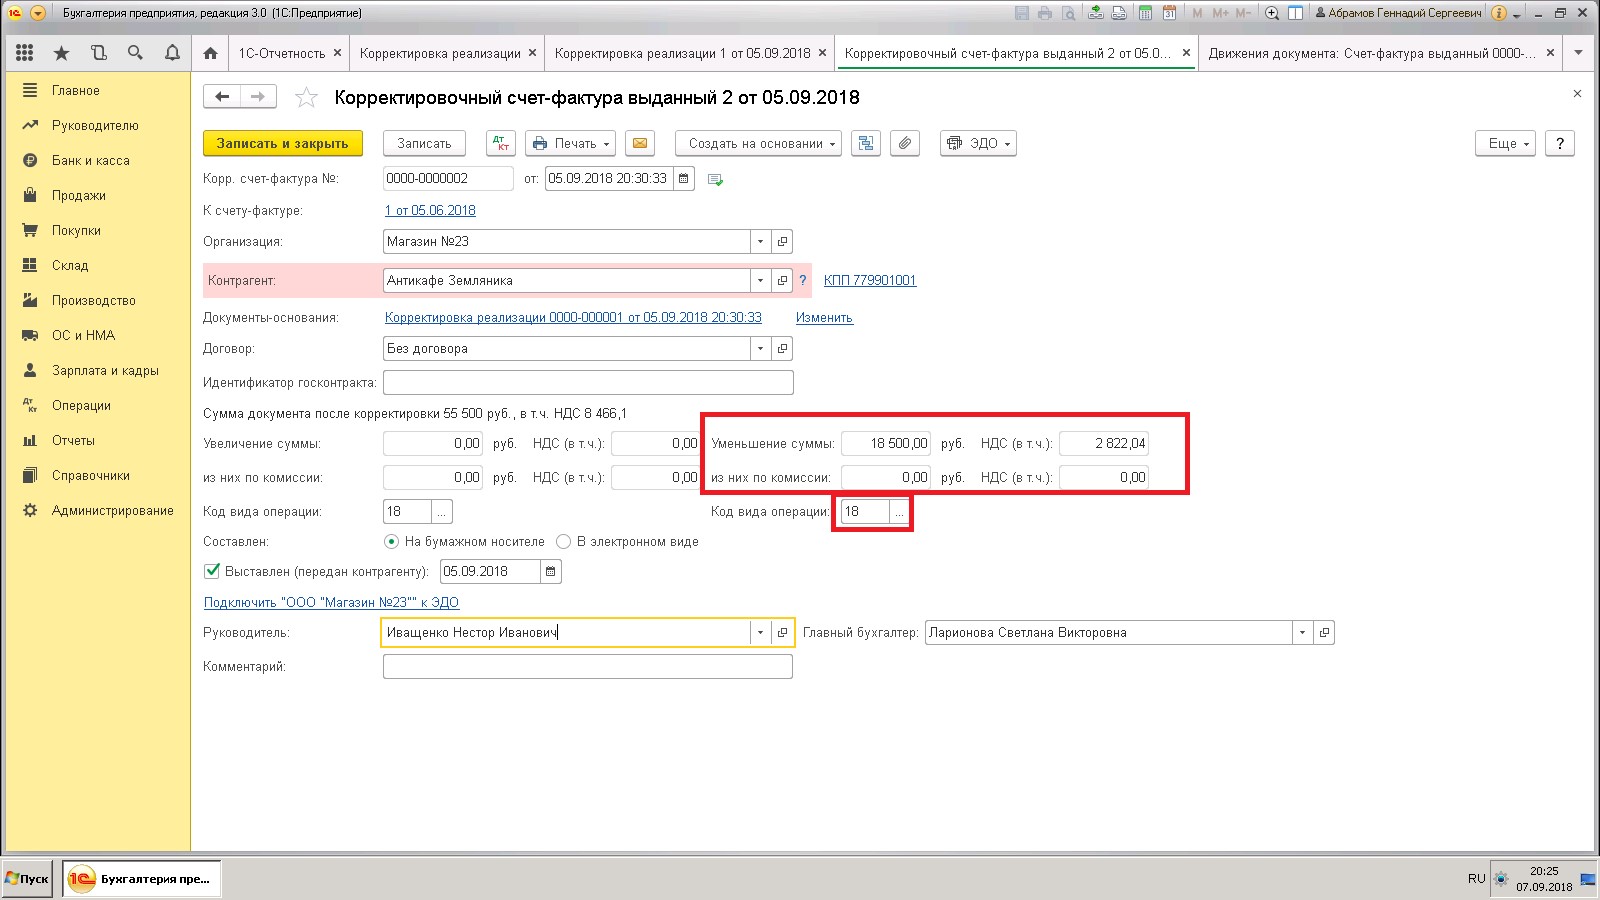
Task: Select В электронном виде option
Action: point(563,541)
